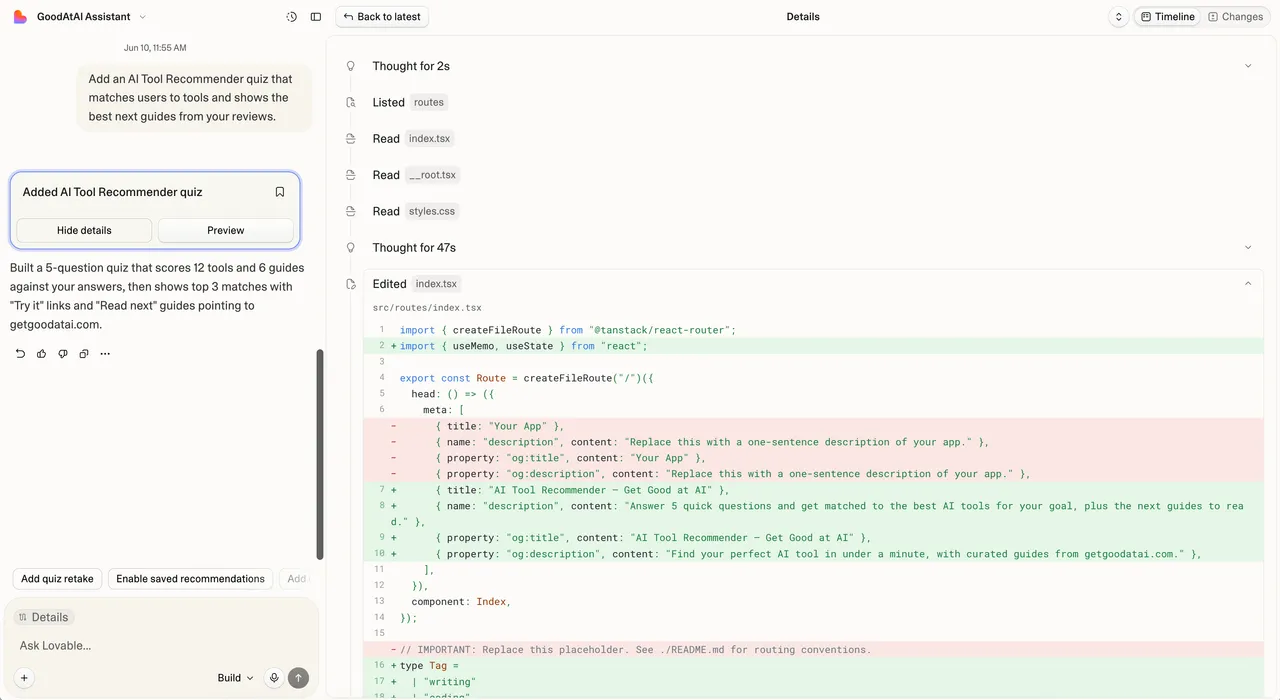Click the code line 'component: Index,'
Viewport: 1280px width, 700px height.
pos(813,602)
